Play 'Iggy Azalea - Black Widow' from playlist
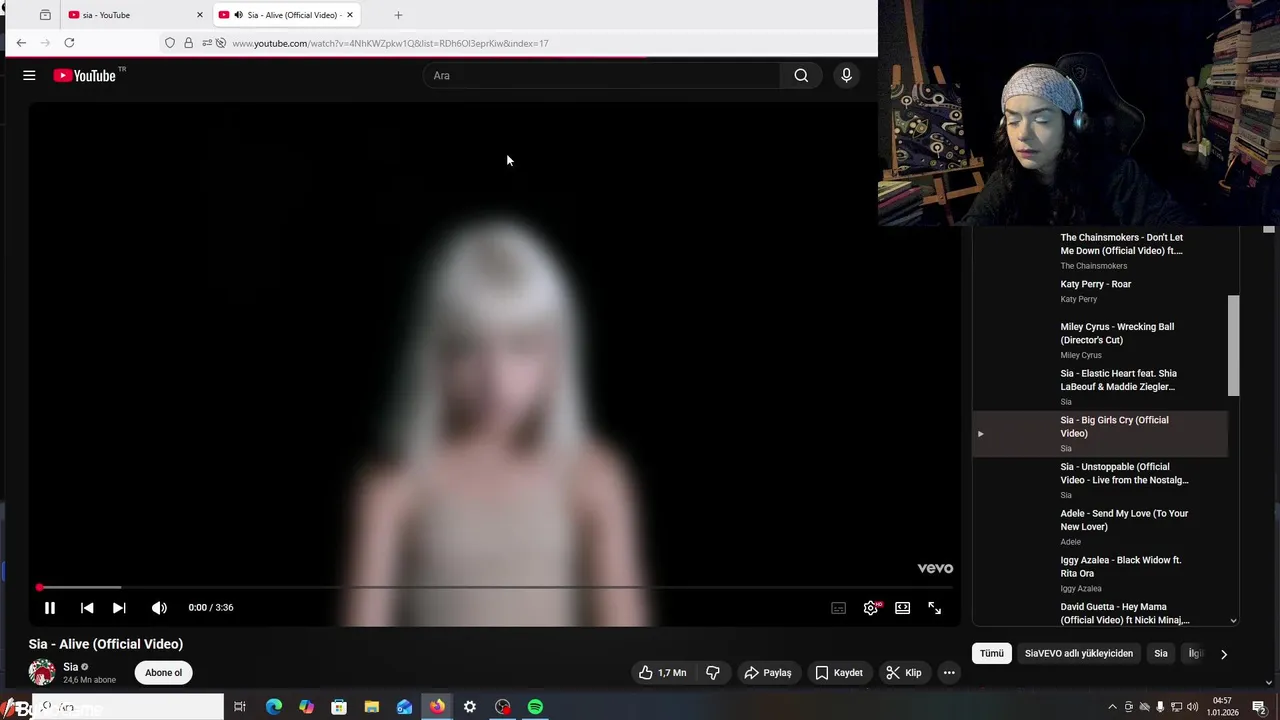 [1100, 574]
